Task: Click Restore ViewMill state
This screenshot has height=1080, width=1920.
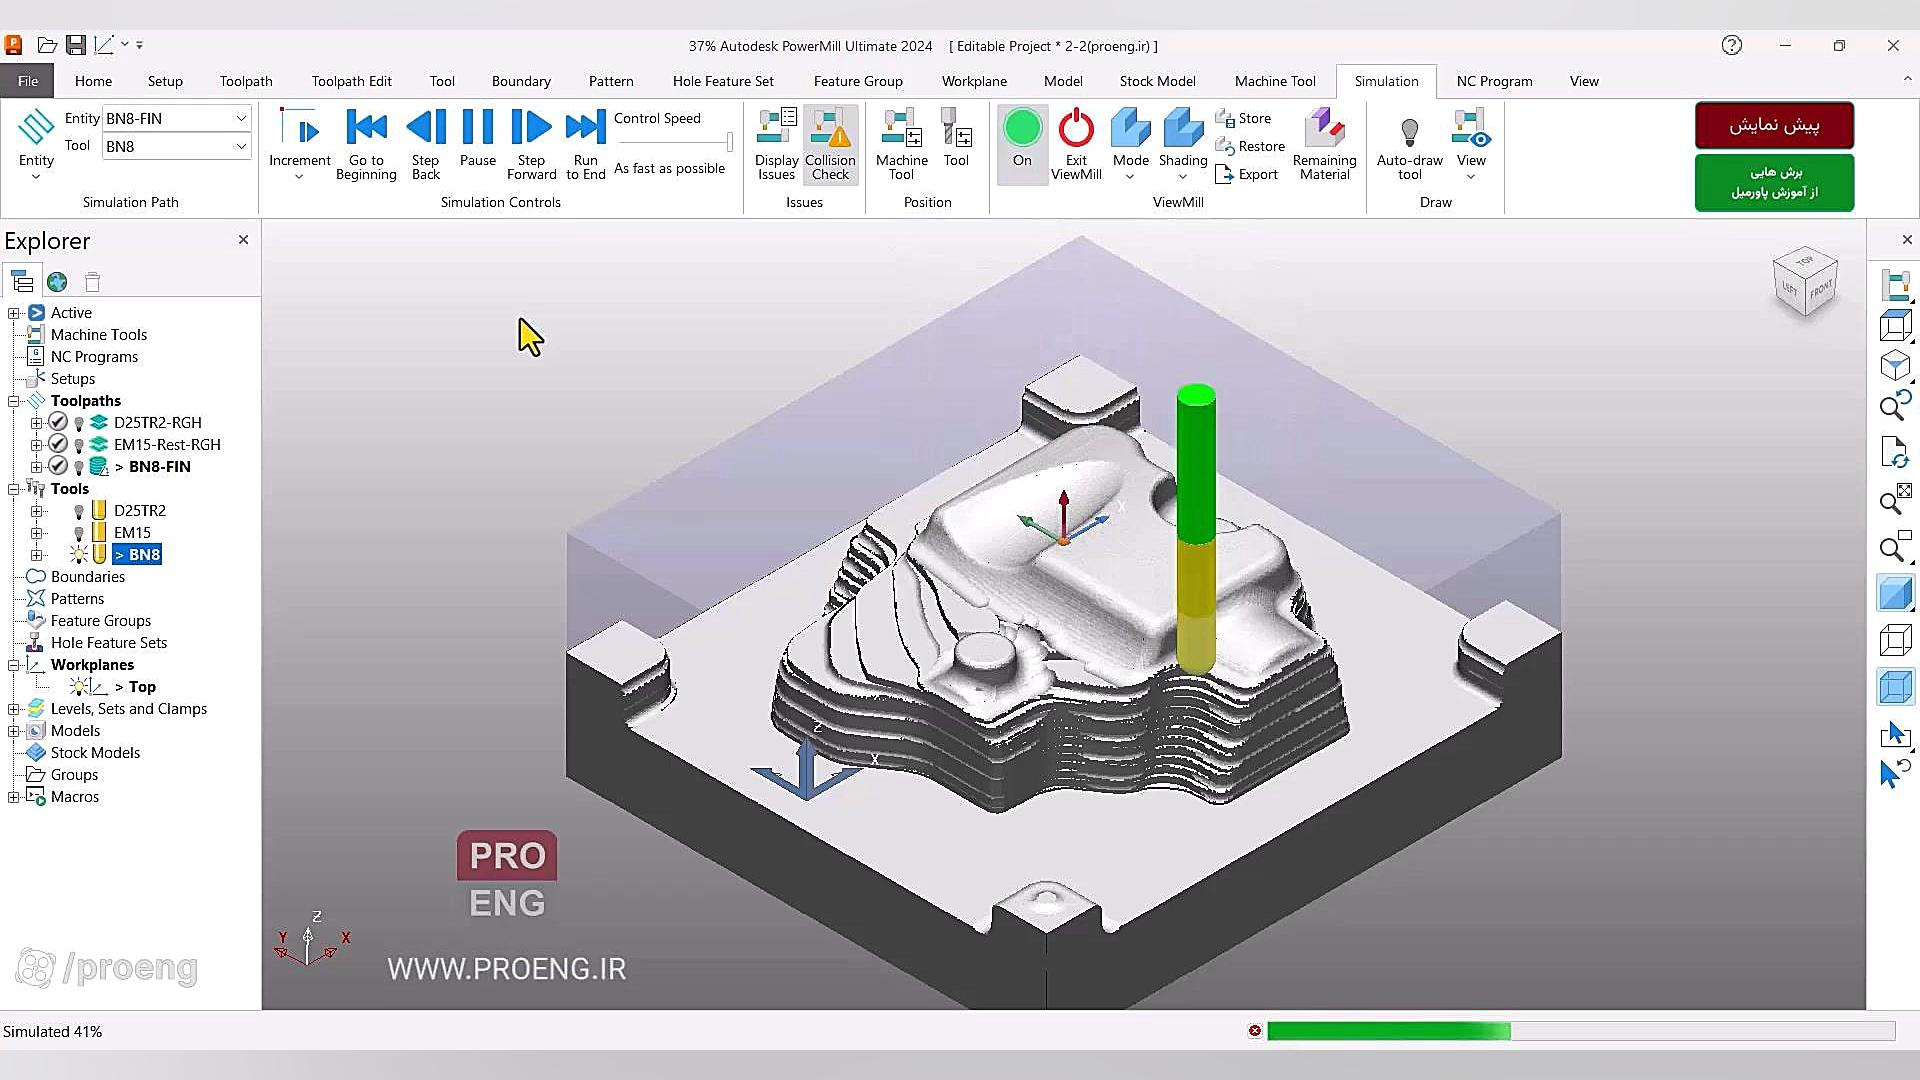Action: click(x=1250, y=146)
